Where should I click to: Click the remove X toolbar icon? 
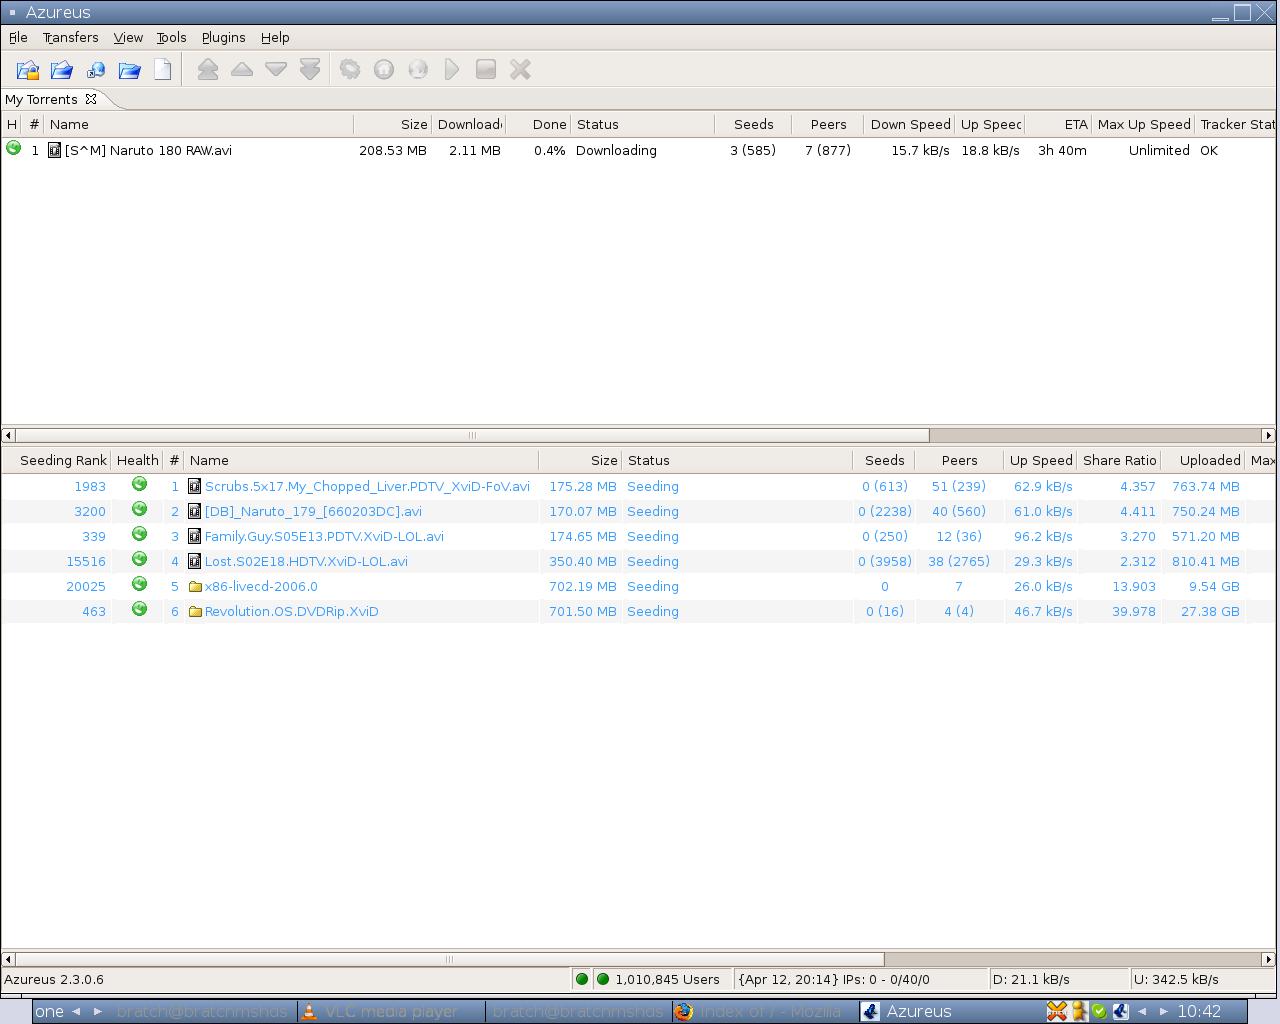tap(520, 69)
